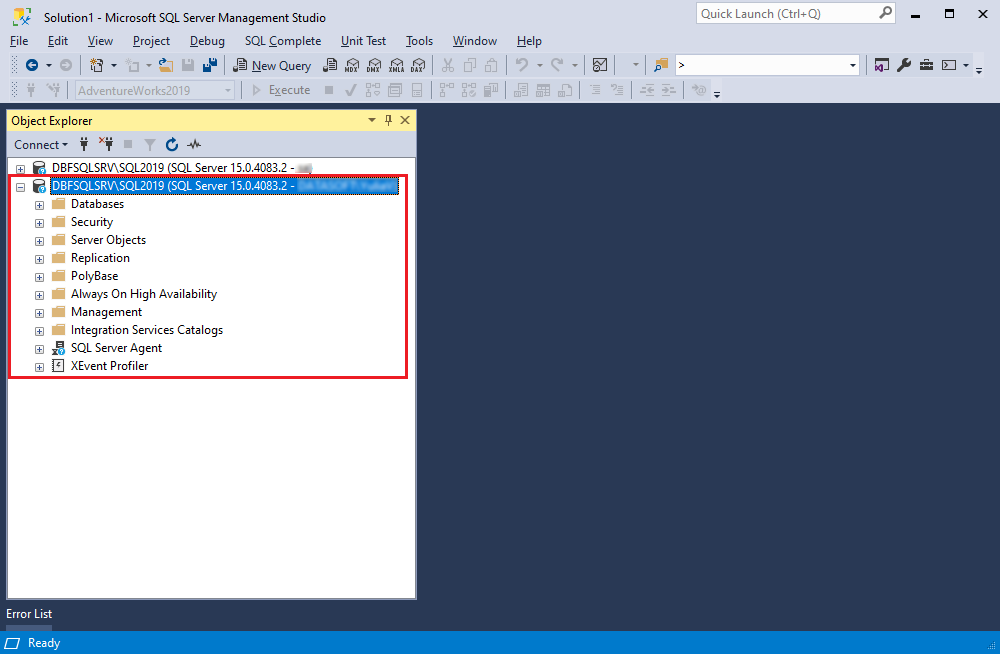The image size is (1000, 654).
Task: Click the Database Engine Query icon
Action: click(330, 65)
